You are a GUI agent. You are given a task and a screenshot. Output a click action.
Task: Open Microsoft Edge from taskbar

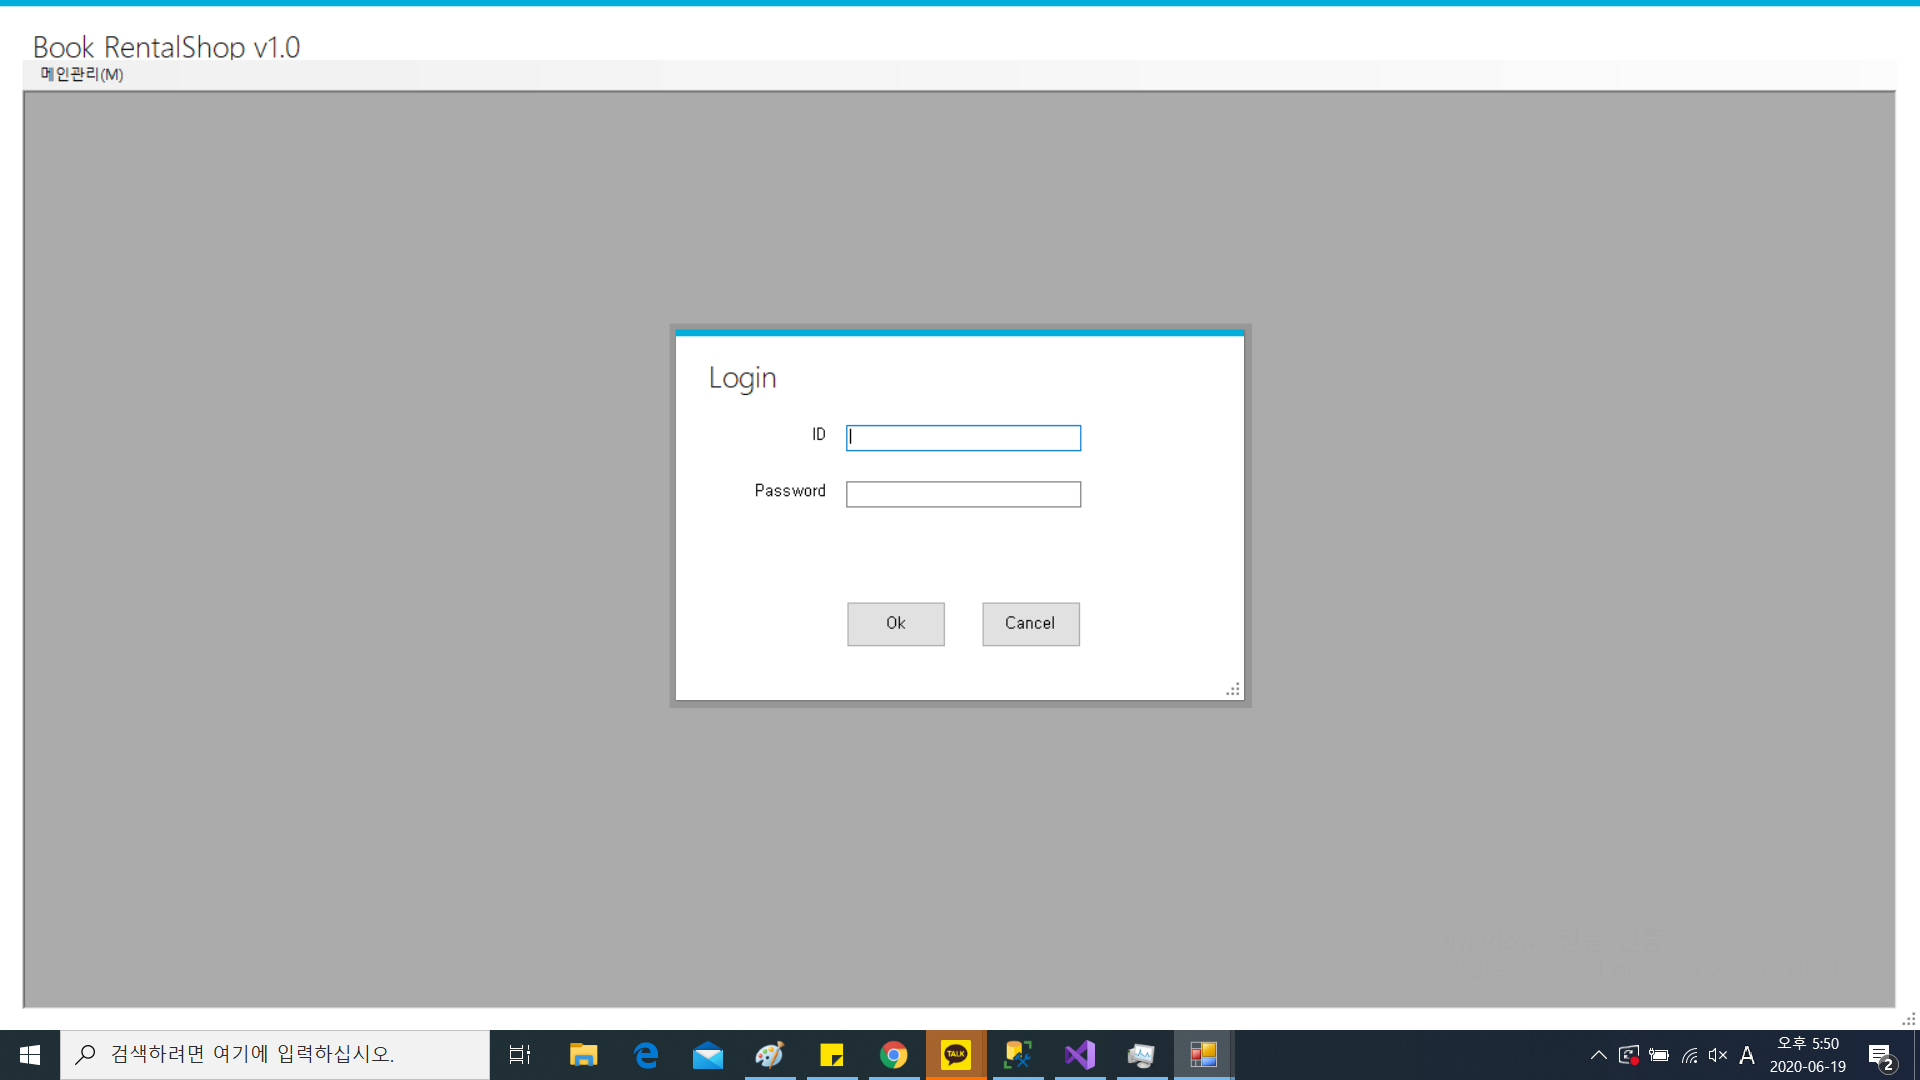coord(646,1055)
